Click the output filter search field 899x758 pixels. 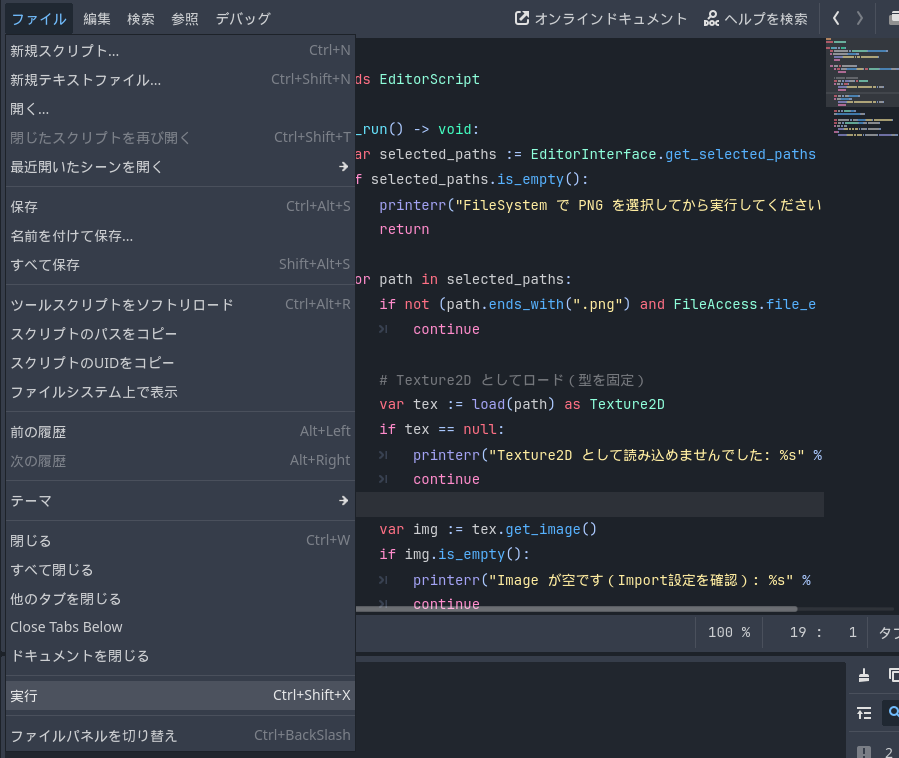point(893,713)
